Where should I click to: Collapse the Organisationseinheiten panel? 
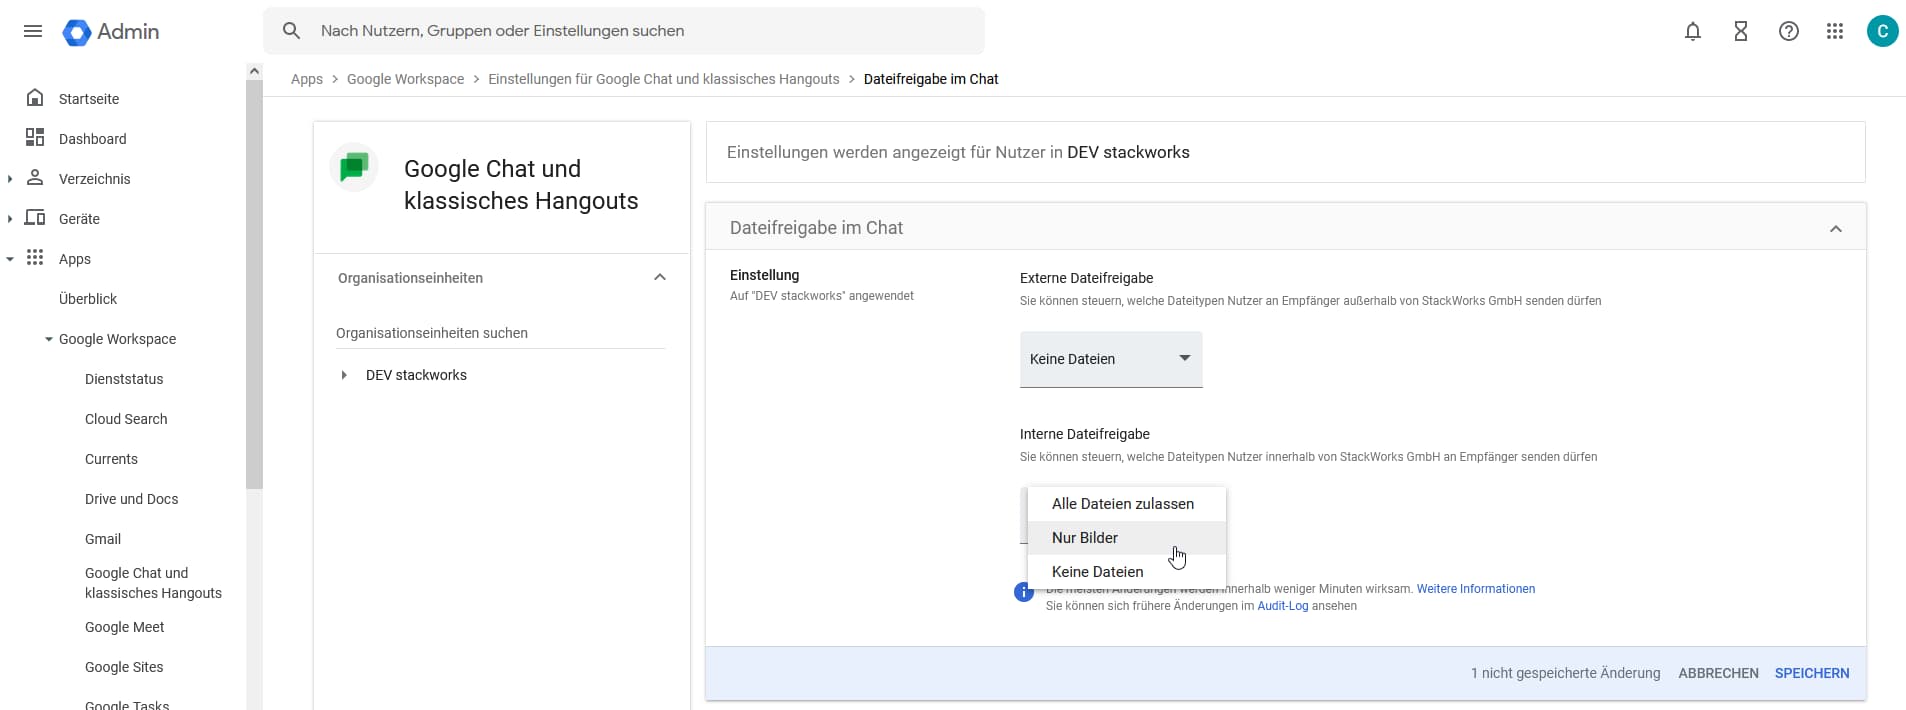pyautogui.click(x=660, y=277)
